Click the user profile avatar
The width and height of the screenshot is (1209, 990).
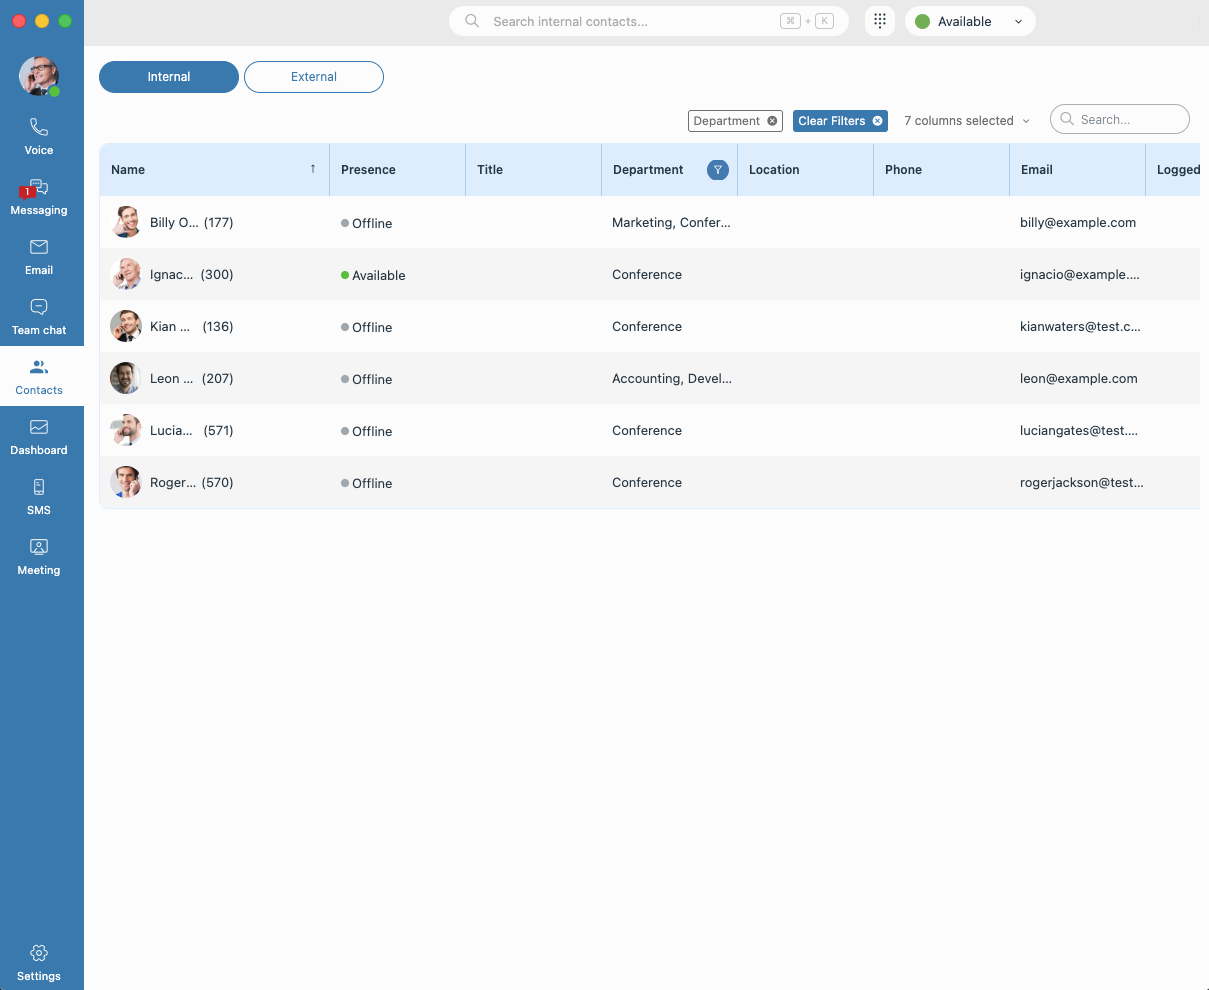(x=39, y=76)
